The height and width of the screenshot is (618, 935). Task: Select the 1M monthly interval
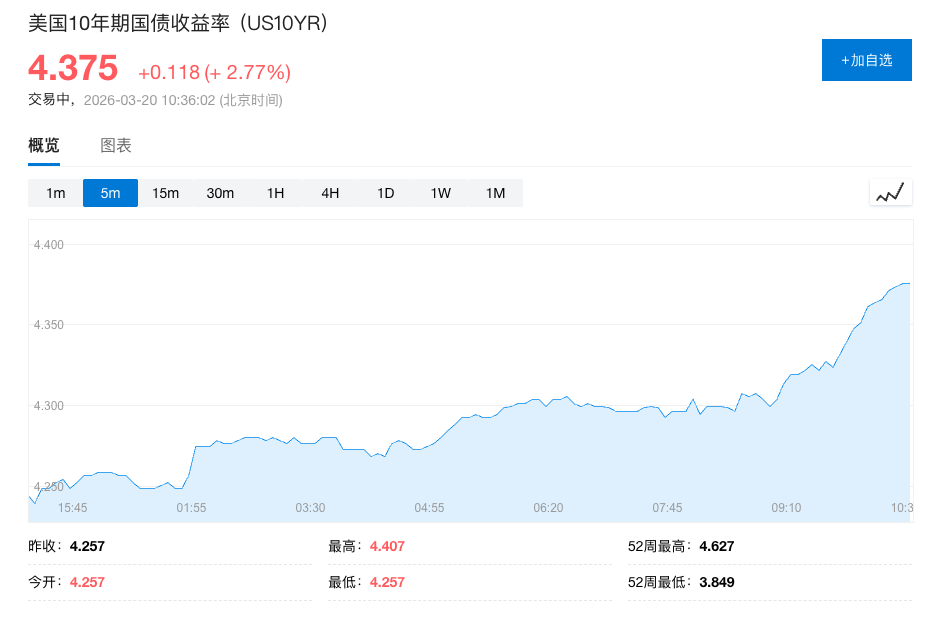click(495, 192)
